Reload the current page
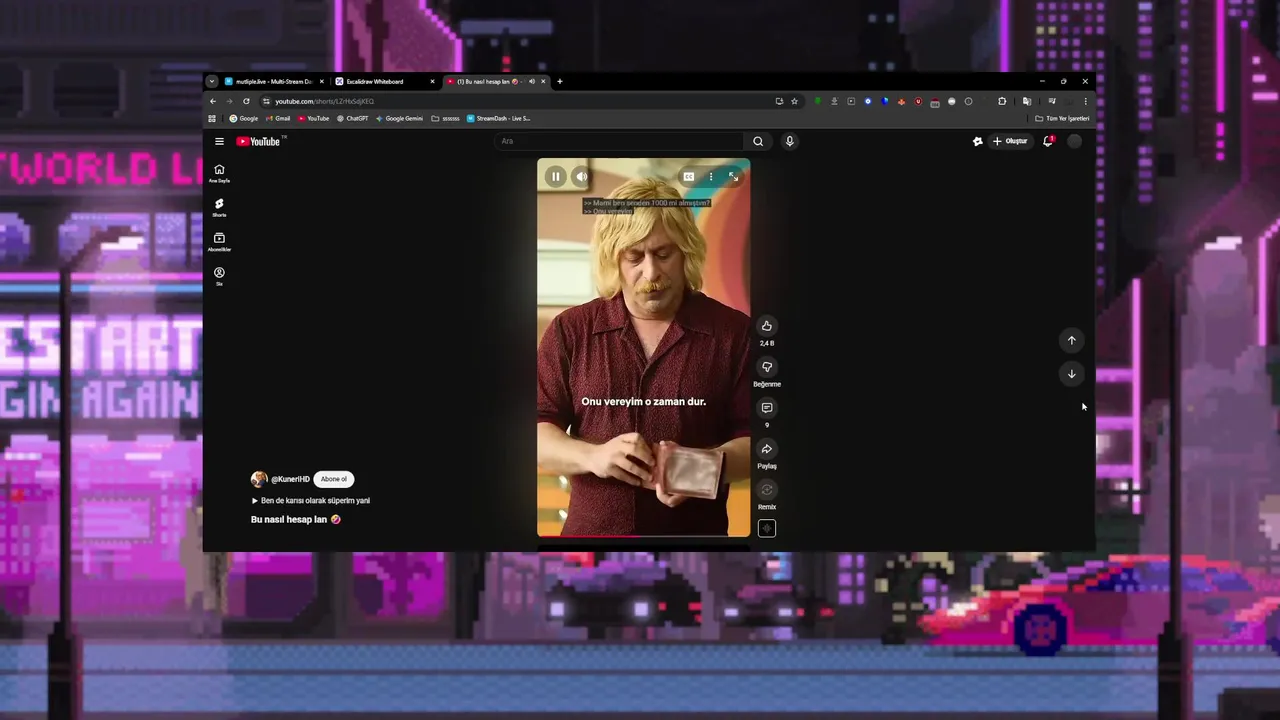Image resolution: width=1280 pixels, height=720 pixels. 246,101
